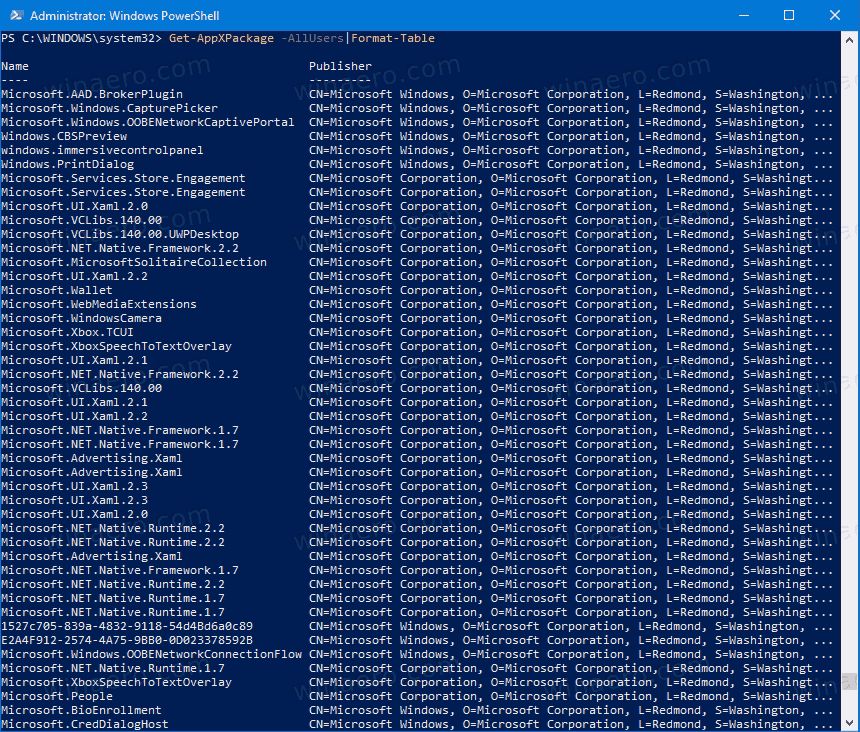This screenshot has height=732, width=860.
Task: Select the Microsoft.MicrosoftSolitaireCollection entry
Action: (130, 261)
